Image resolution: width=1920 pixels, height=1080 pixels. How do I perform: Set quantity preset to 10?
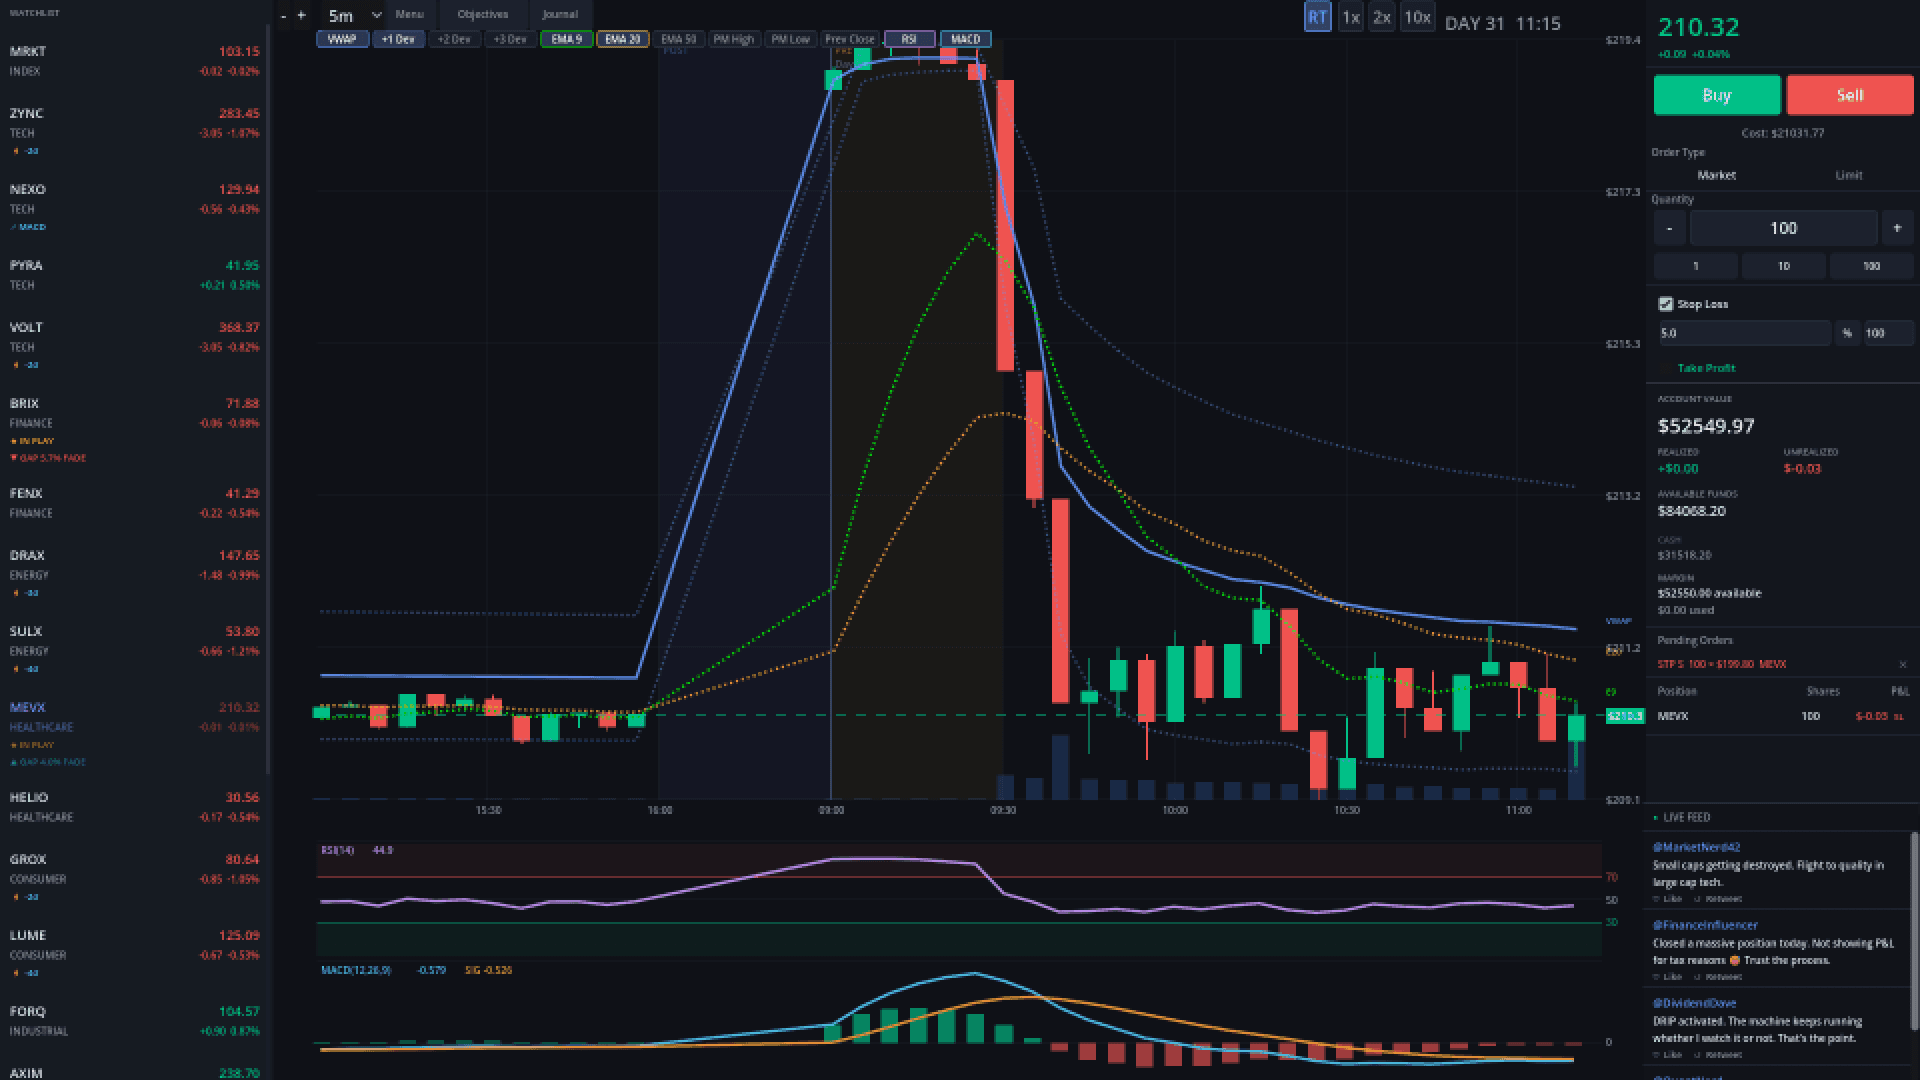[1783, 266]
